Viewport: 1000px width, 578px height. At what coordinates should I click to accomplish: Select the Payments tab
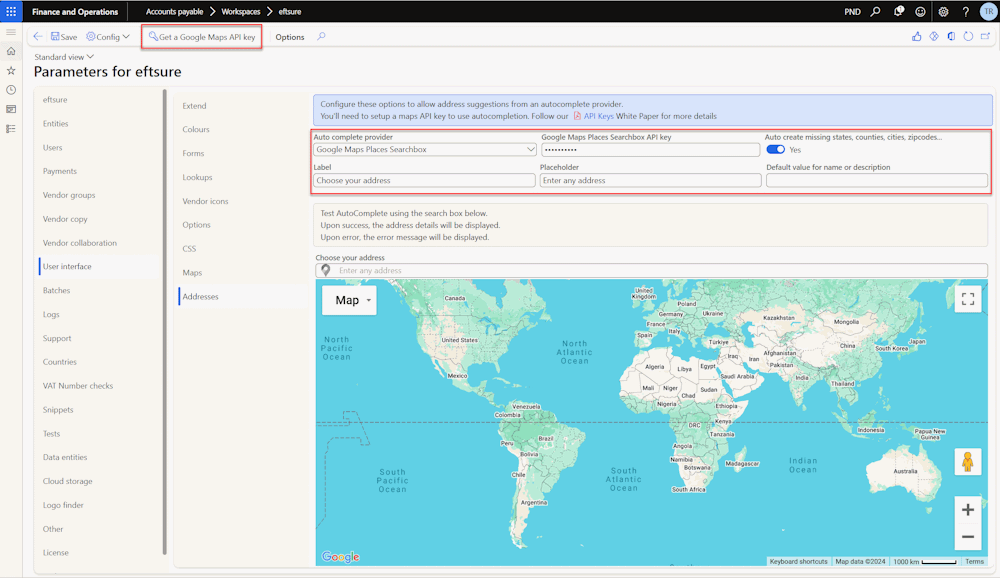pyautogui.click(x=59, y=171)
